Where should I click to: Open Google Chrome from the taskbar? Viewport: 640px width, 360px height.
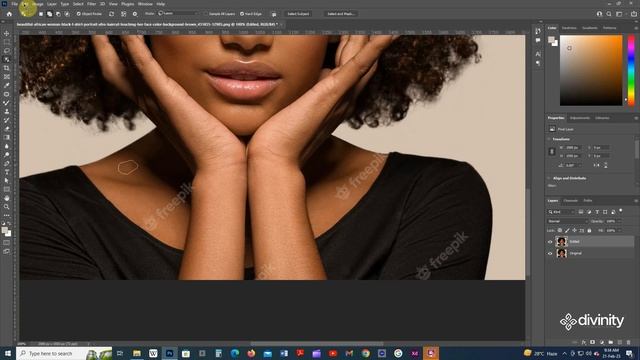tap(366, 353)
